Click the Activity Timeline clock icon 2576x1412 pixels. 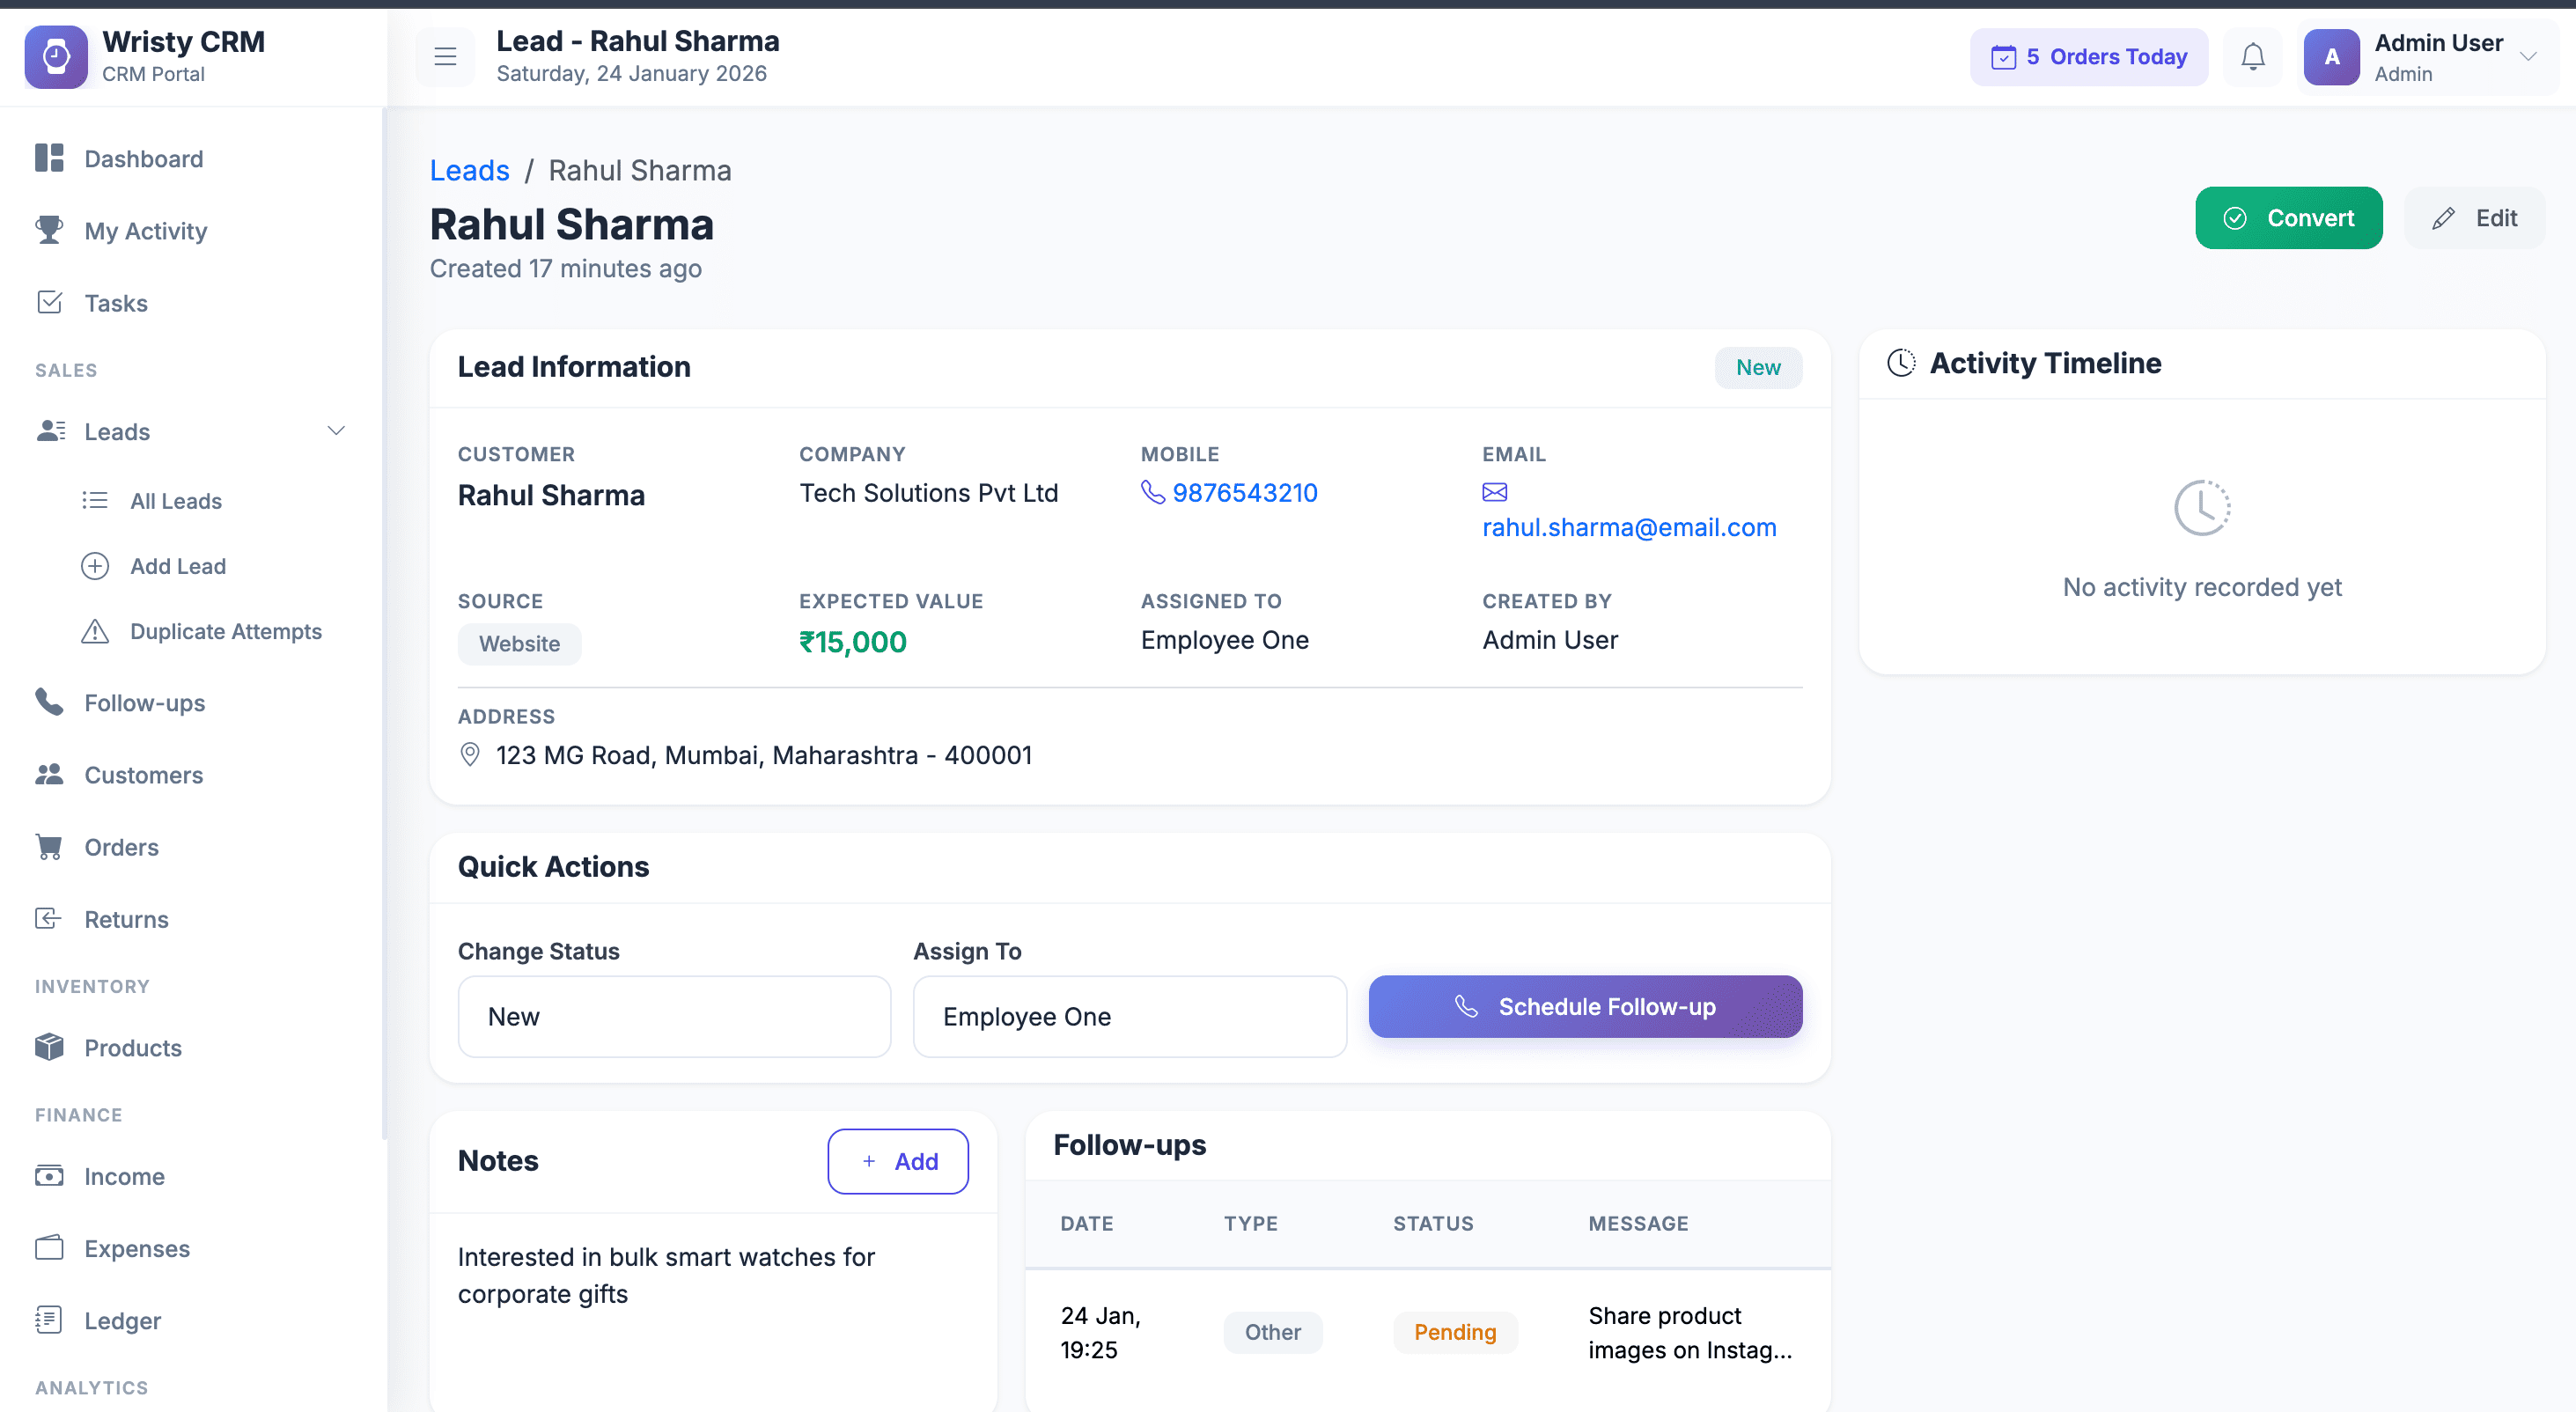1901,363
